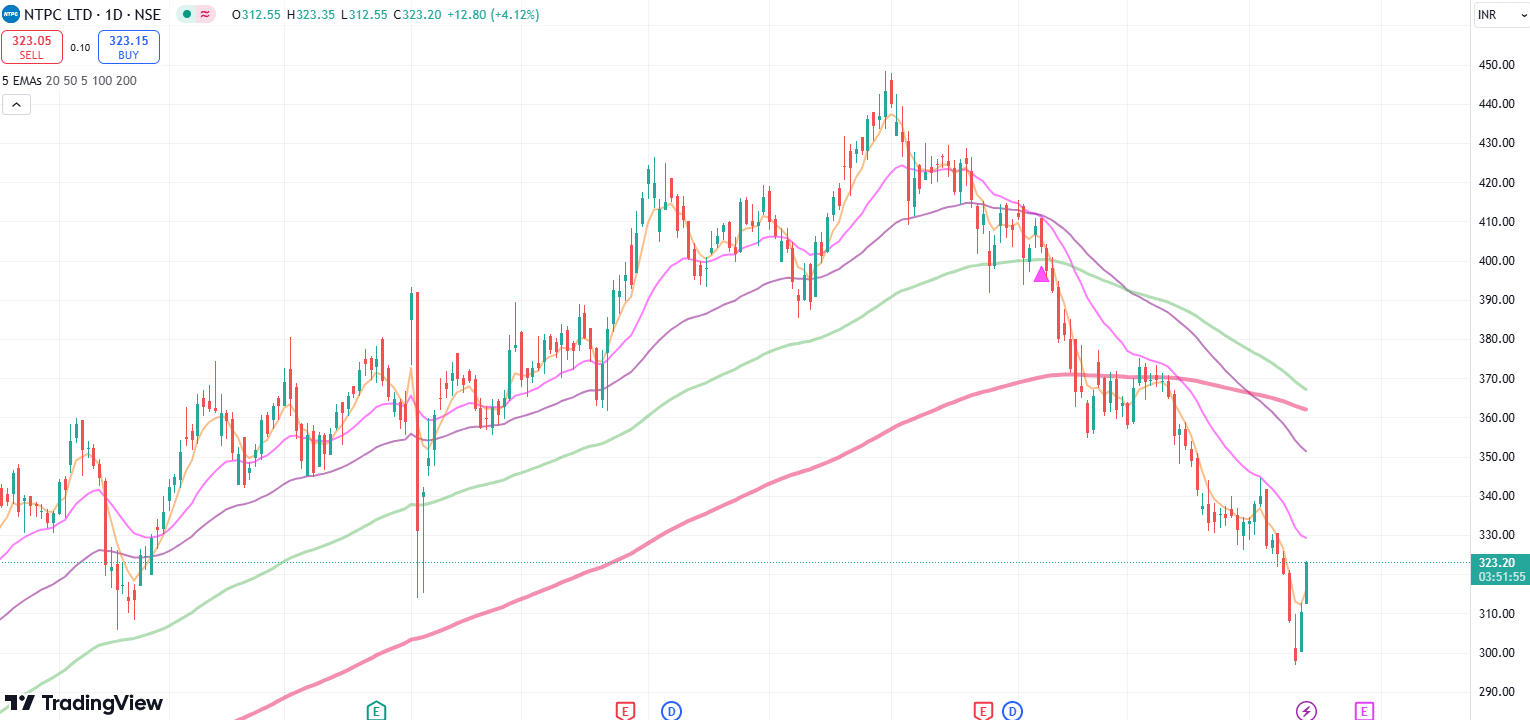1530x720 pixels.
Task: Open the NTPC LTD · 1D · NSE symbol title
Action: (94, 15)
